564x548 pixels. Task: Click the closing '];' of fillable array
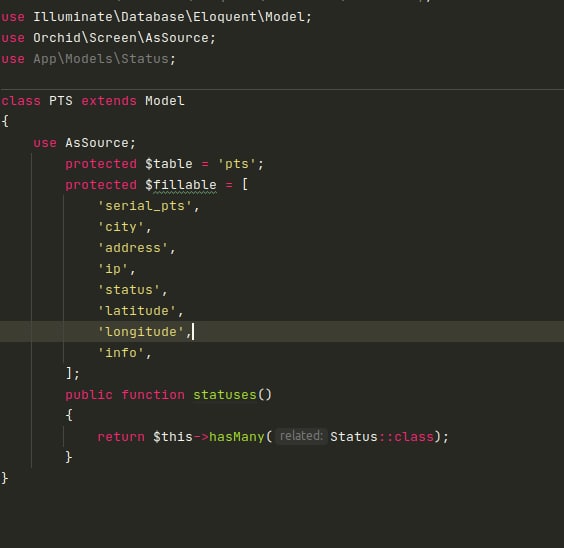tap(72, 374)
